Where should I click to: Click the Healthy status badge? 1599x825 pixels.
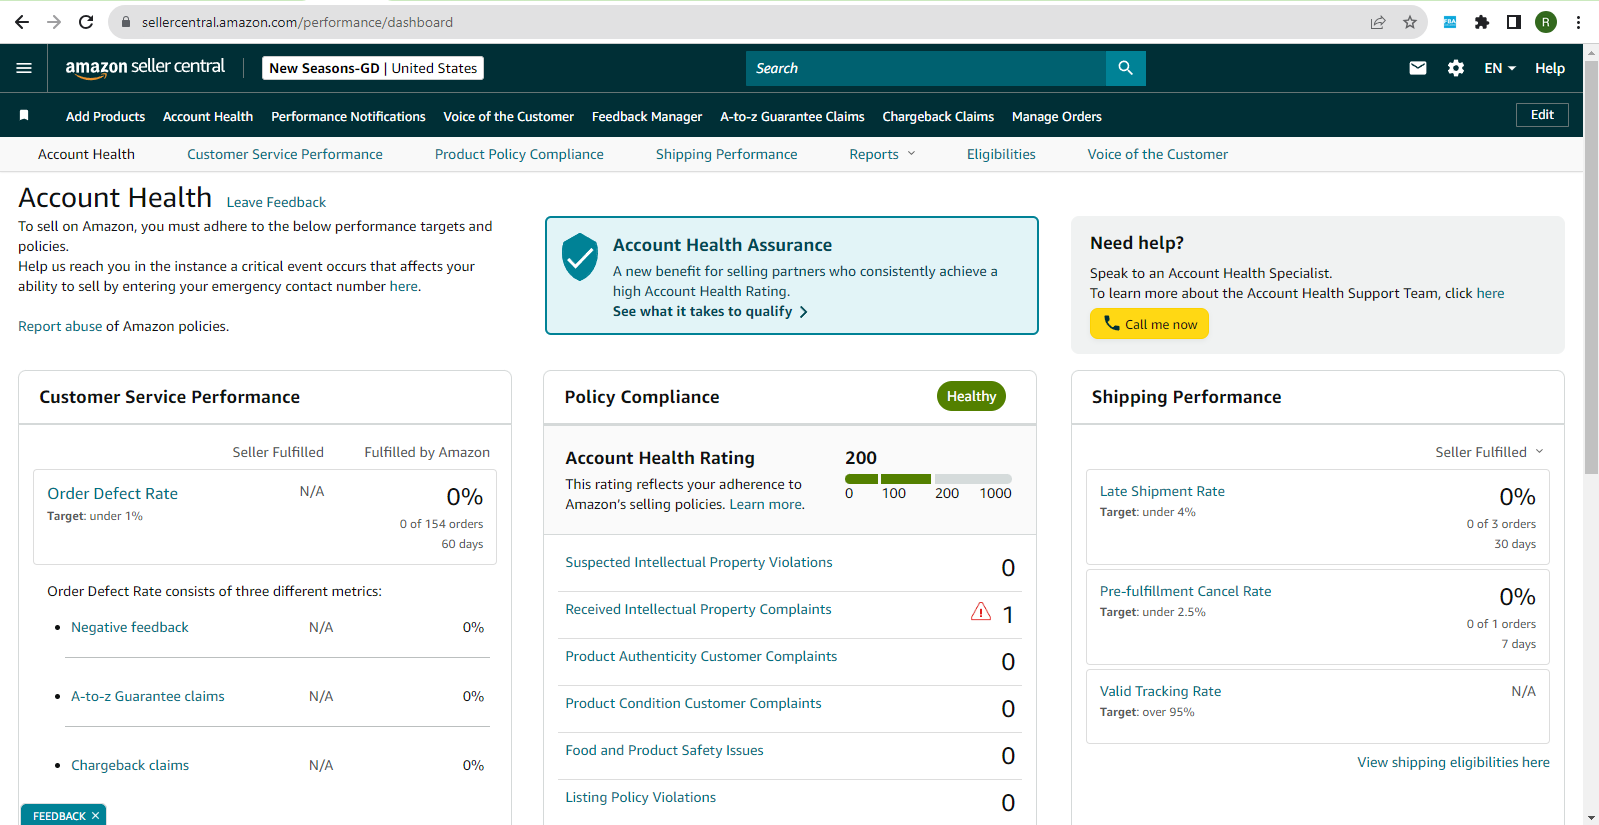pyautogui.click(x=971, y=396)
